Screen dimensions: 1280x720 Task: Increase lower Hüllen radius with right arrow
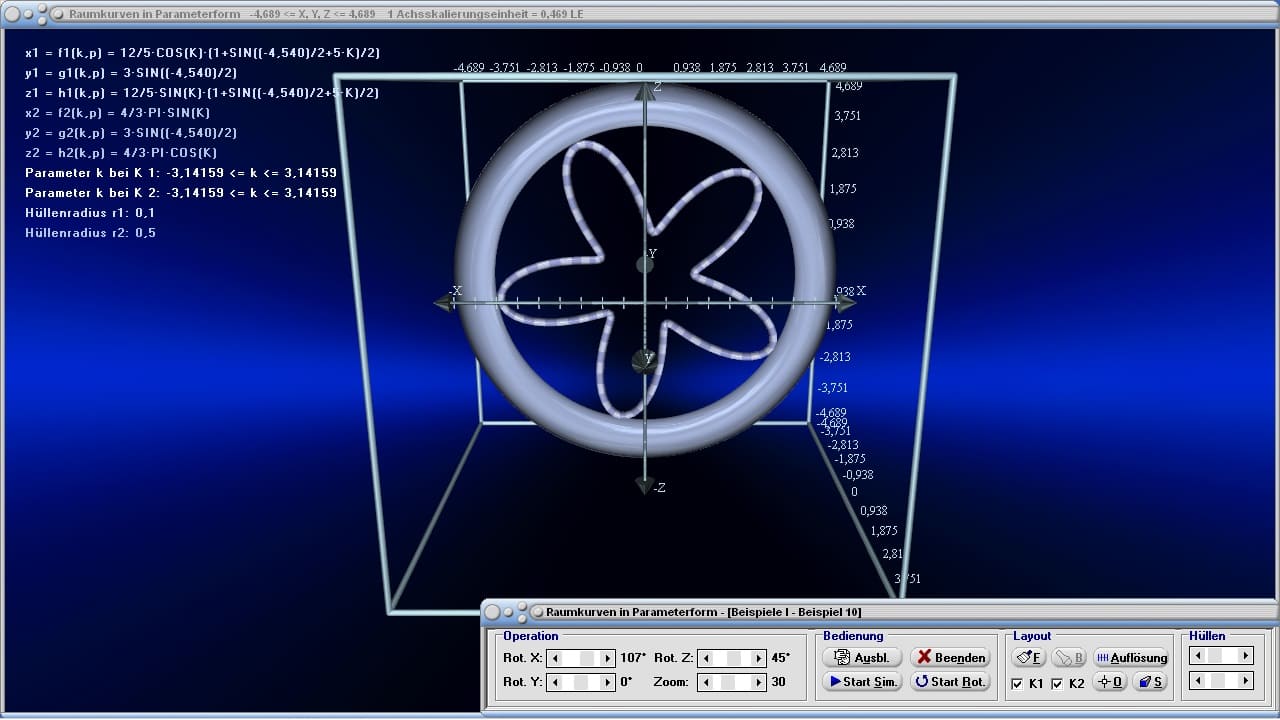point(1246,680)
